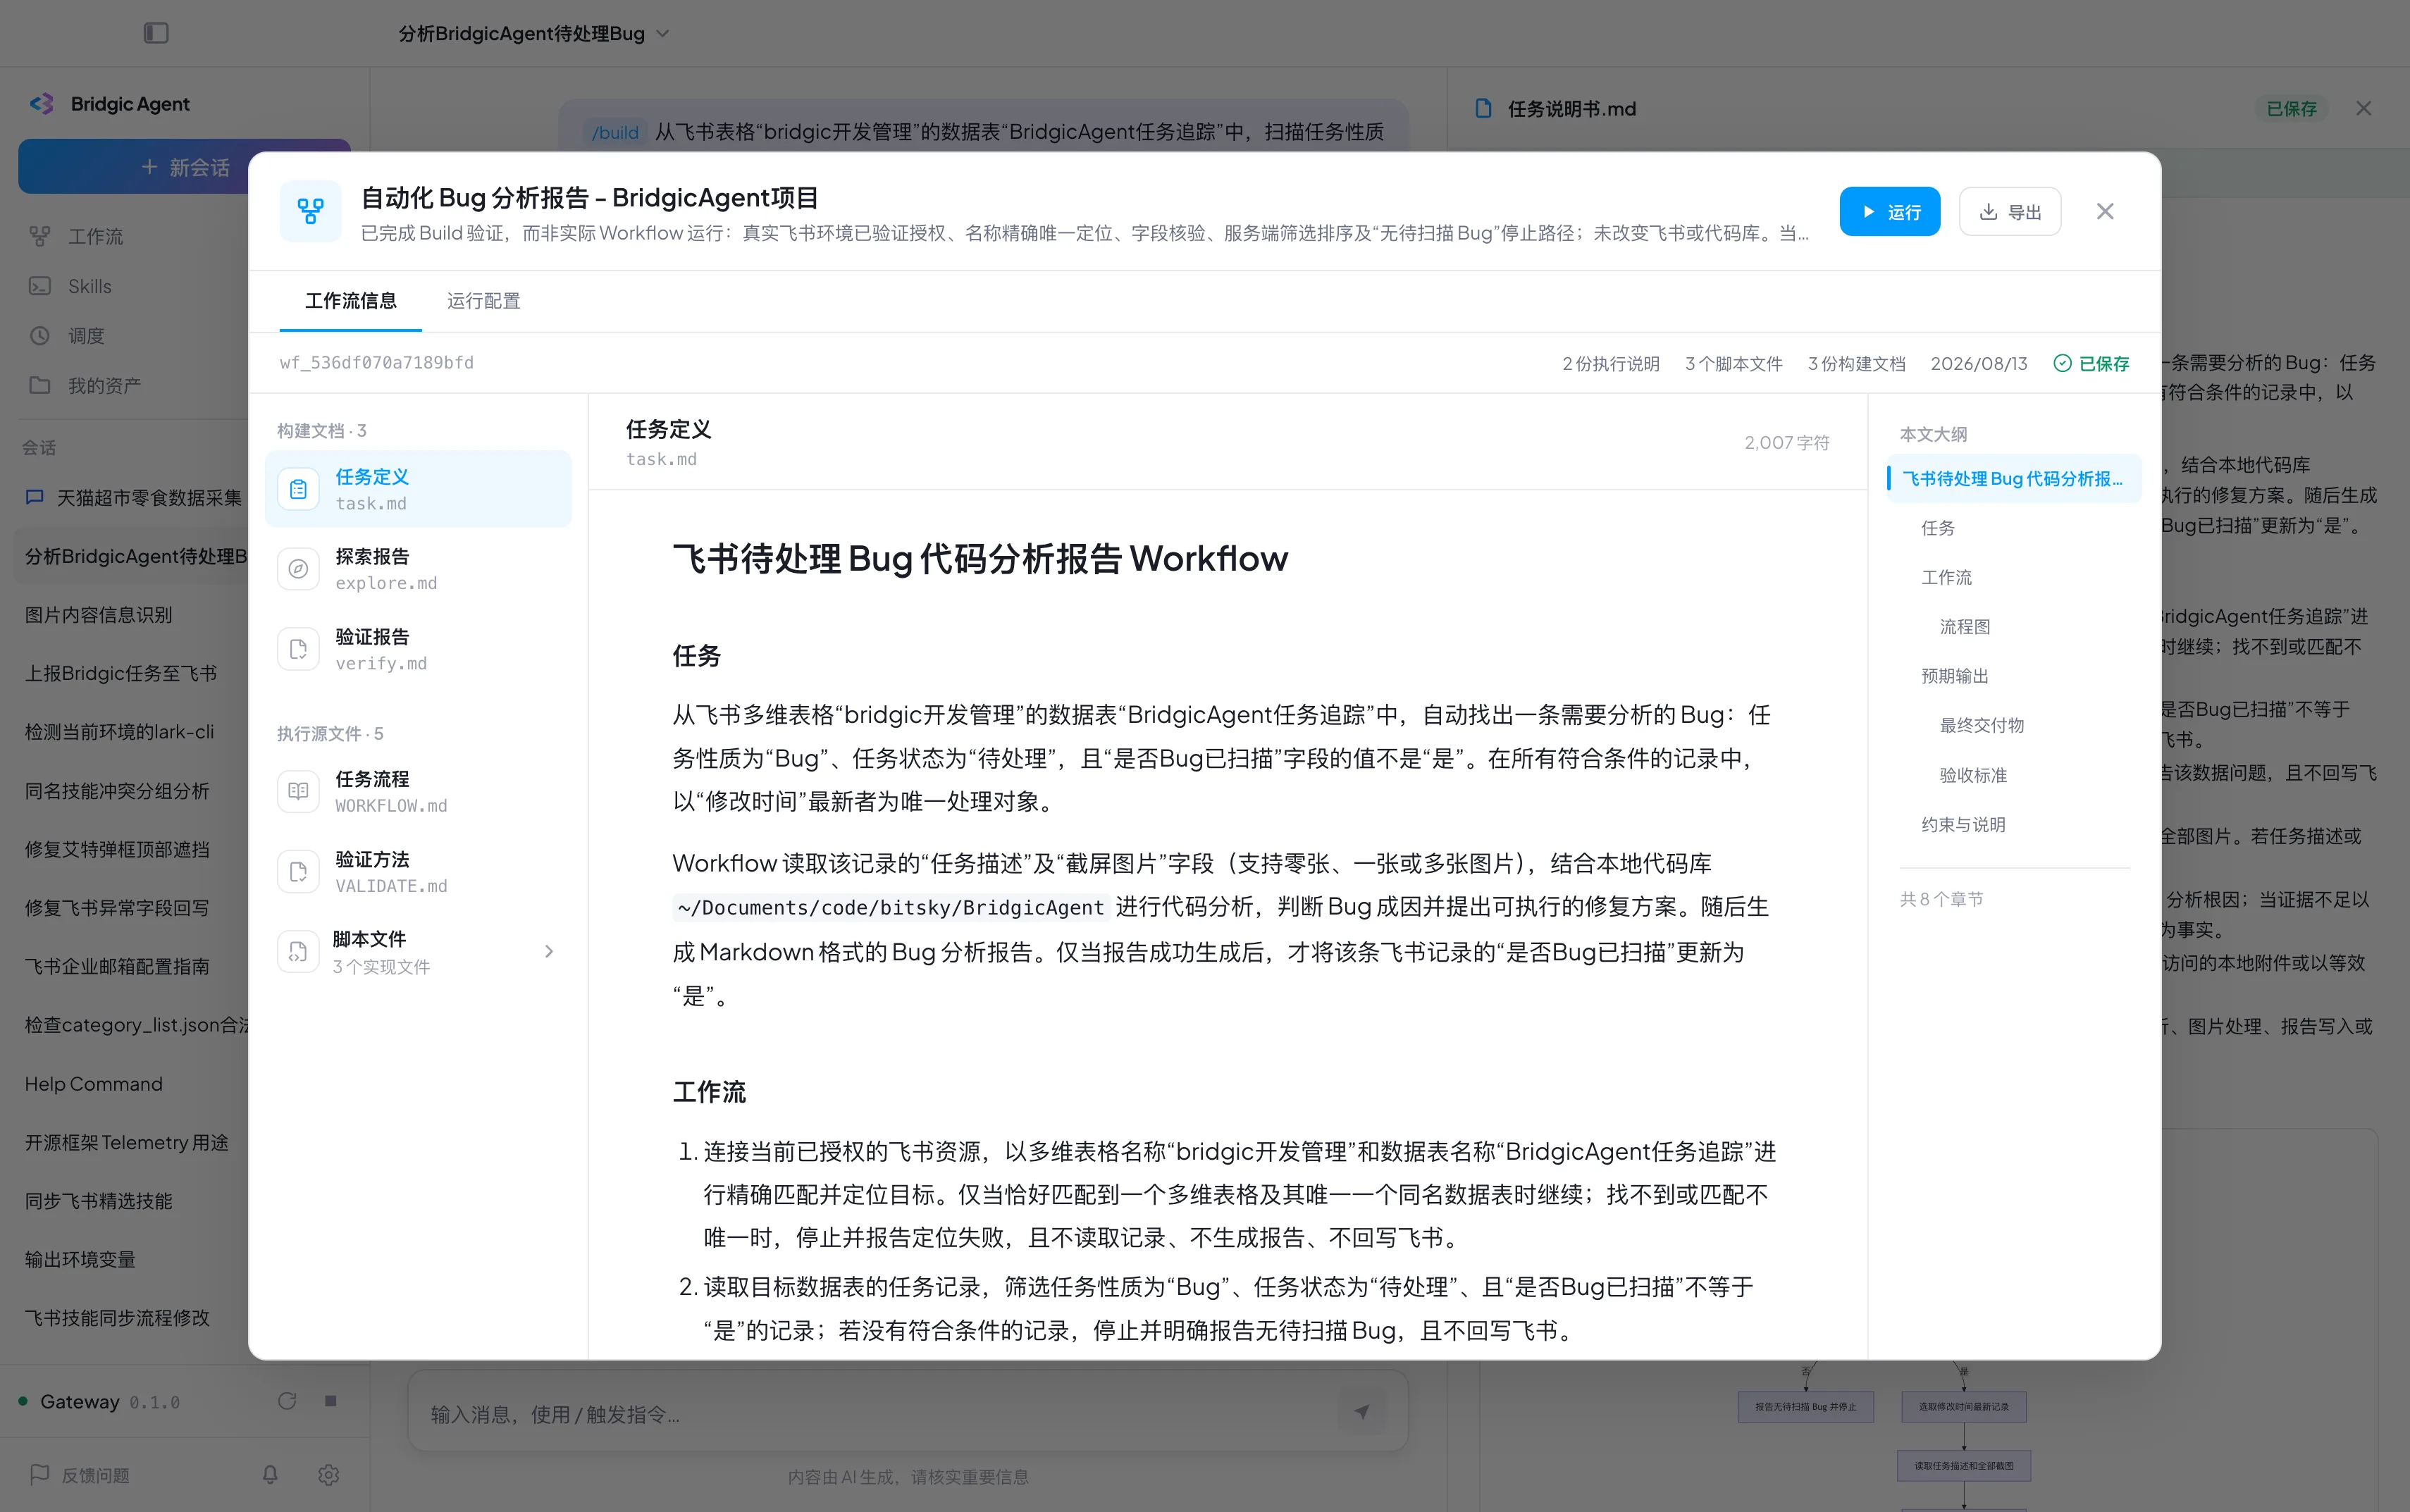Click the 验证方法 file icon

click(x=298, y=872)
